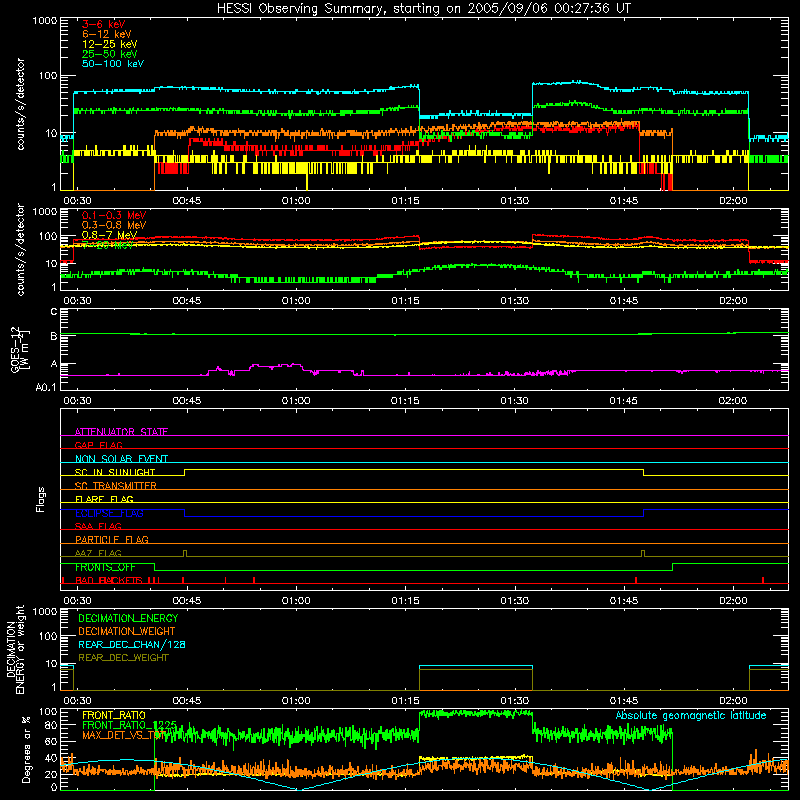Viewport: 800px width, 800px height.
Task: Click the 00:45 tick under the MeV plot
Action: [187, 301]
